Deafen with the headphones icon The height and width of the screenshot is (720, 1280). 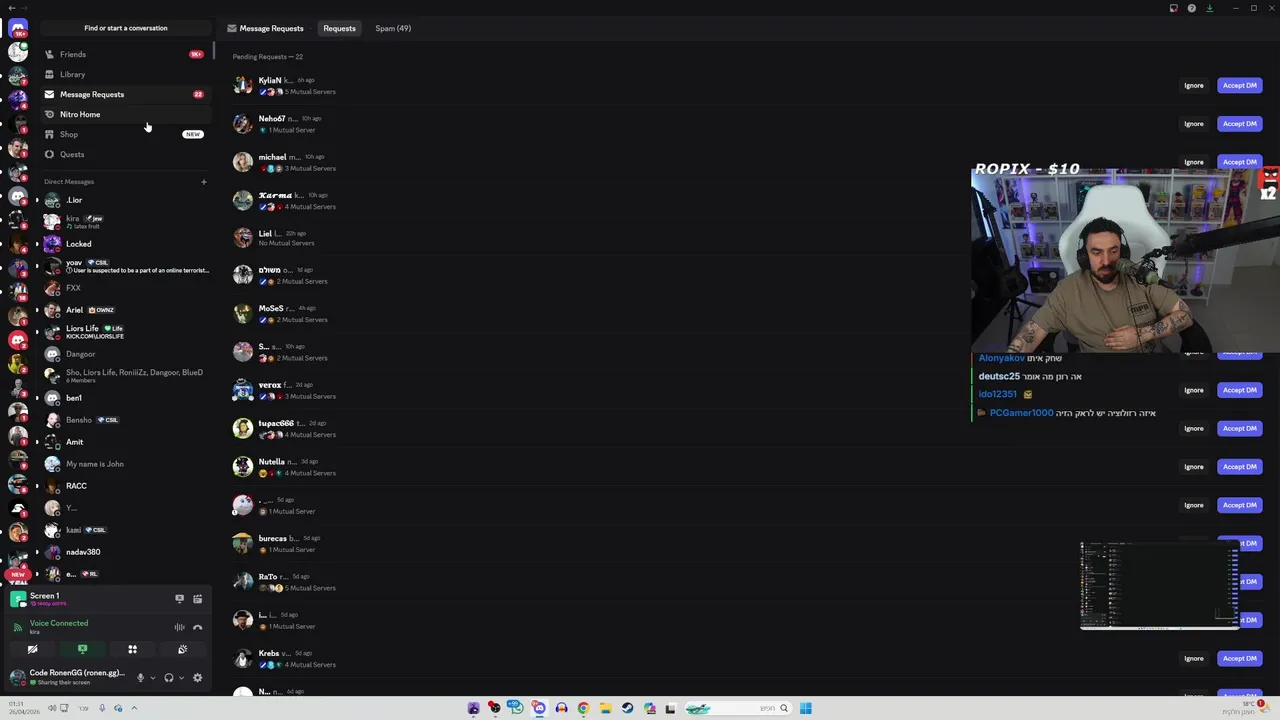point(168,678)
